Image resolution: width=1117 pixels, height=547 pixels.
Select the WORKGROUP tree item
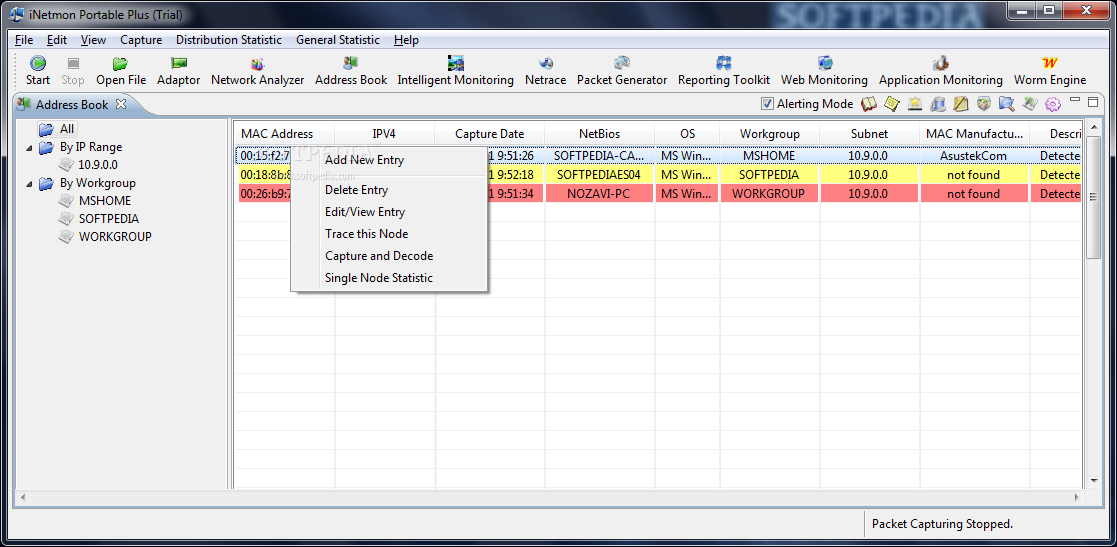(115, 236)
